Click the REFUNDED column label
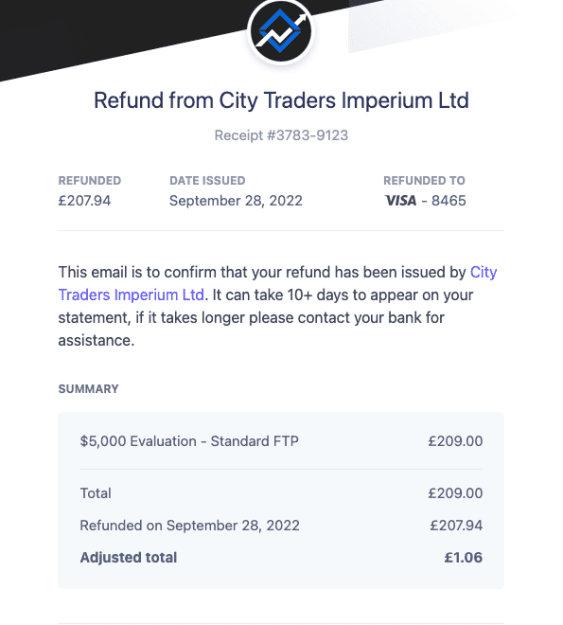 (90, 181)
